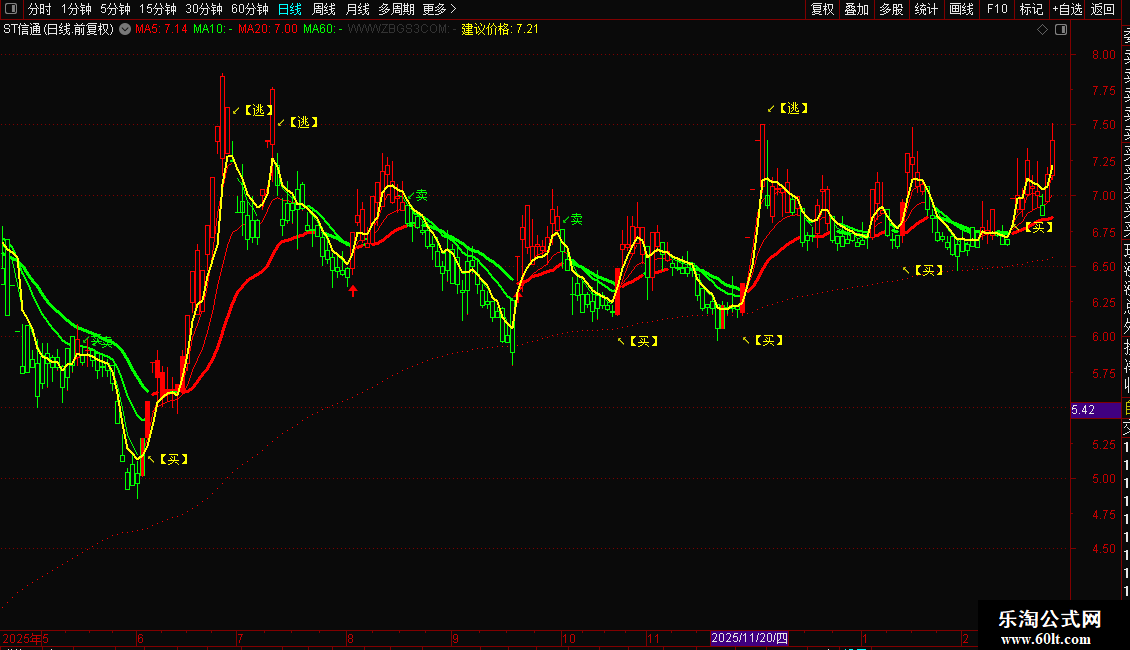
Task: Open the indicator dropdown beside ST信通 title
Action: point(125,30)
